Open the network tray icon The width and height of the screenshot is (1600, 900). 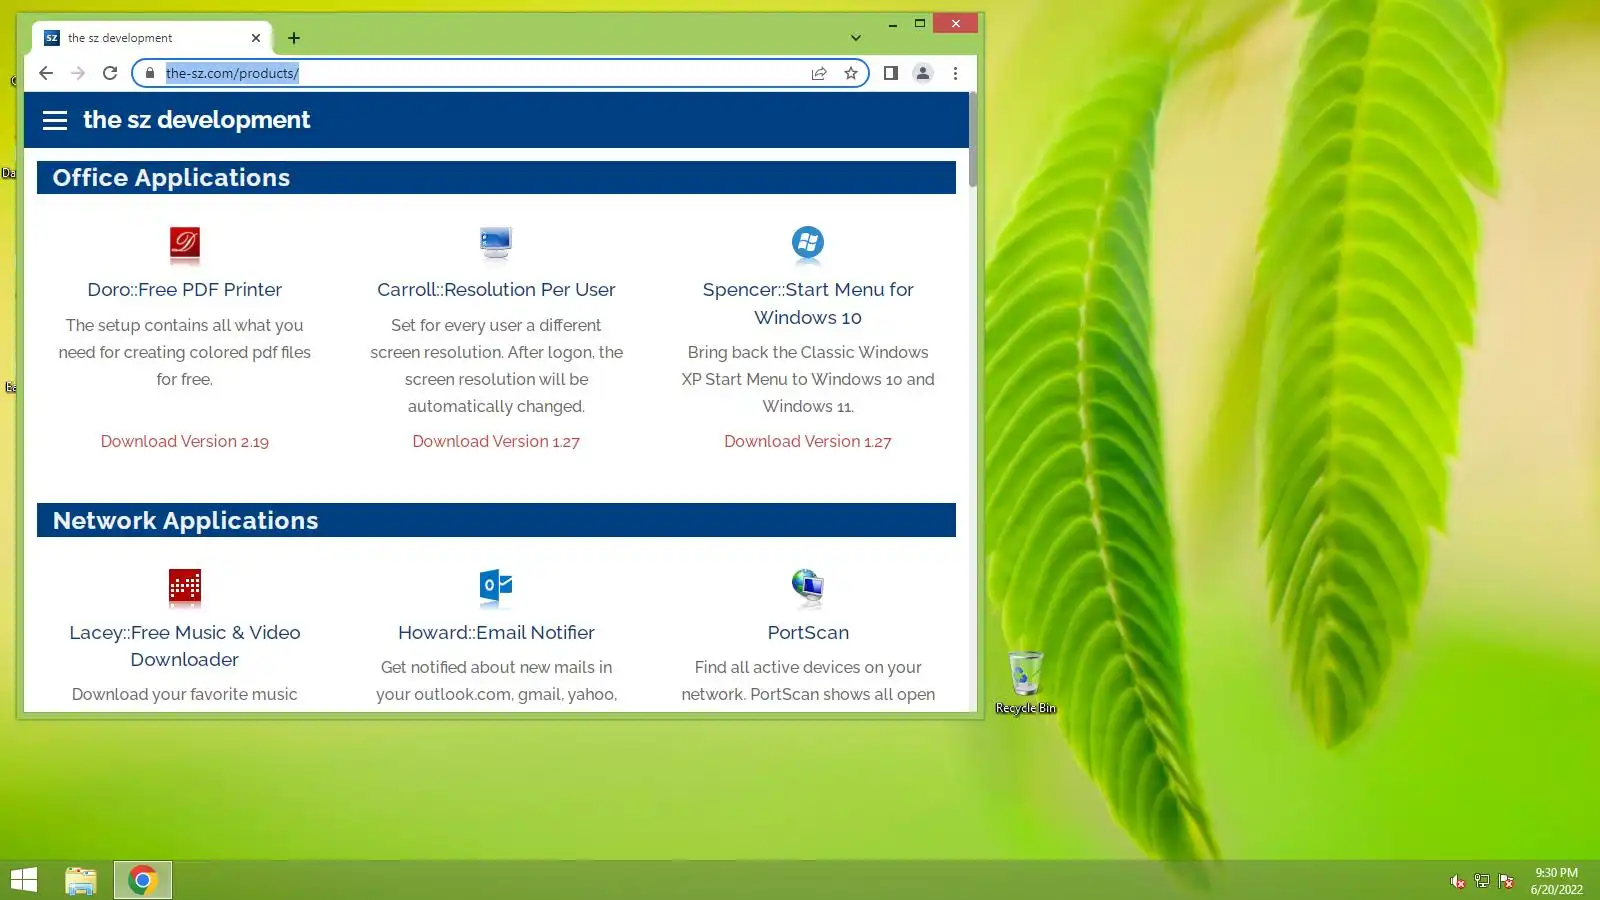click(x=1482, y=881)
